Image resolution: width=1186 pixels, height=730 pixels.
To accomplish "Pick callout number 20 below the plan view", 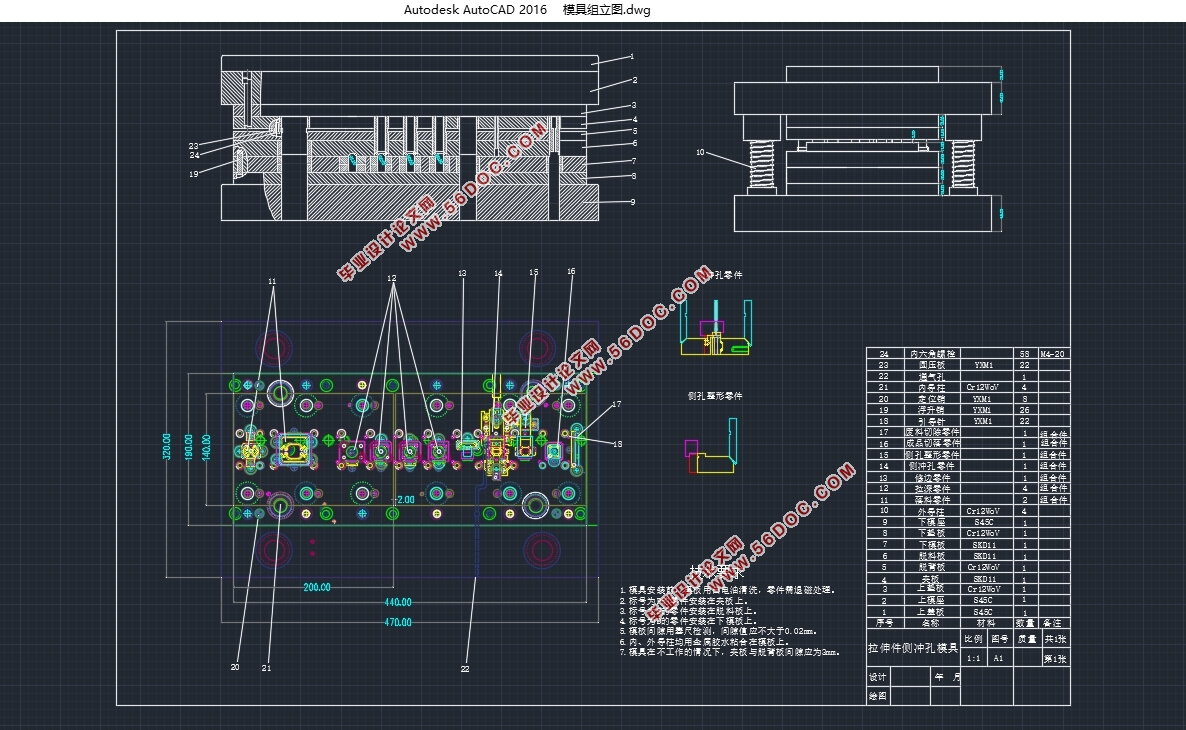I will coord(235,667).
